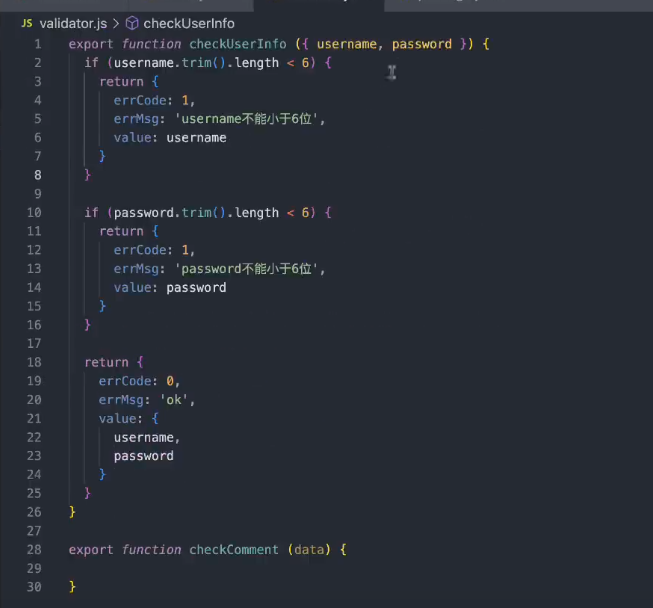Click 'errCode: 1' on line 12
Viewport: 653px width, 608px height.
click(x=151, y=250)
